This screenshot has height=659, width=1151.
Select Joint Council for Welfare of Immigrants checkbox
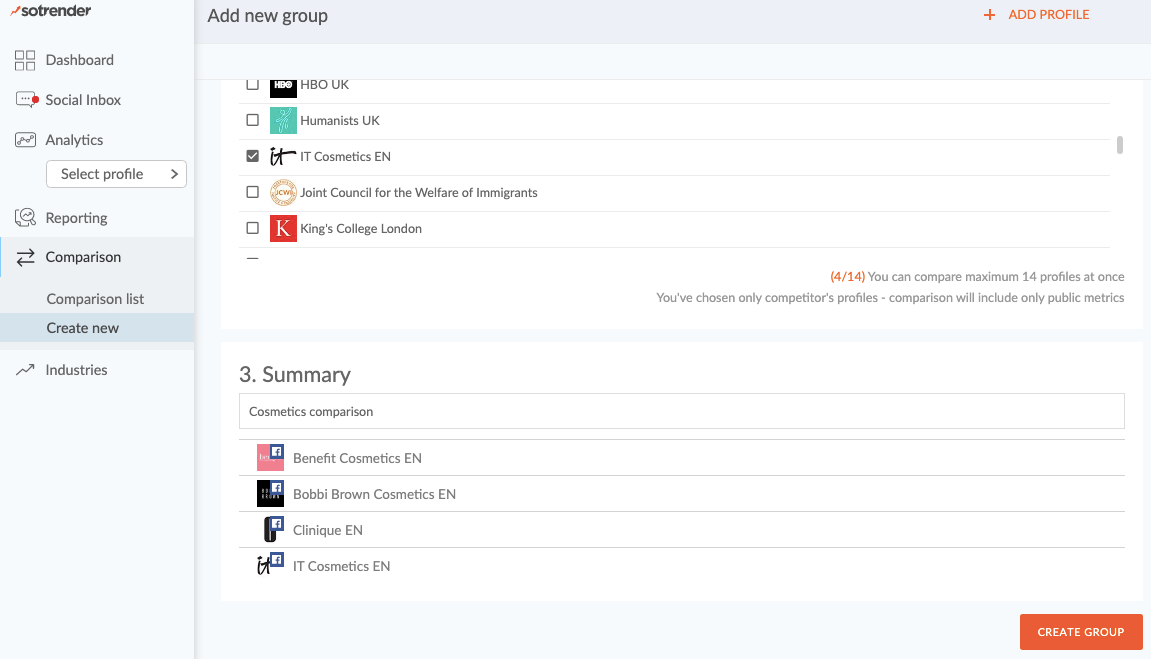click(x=252, y=193)
